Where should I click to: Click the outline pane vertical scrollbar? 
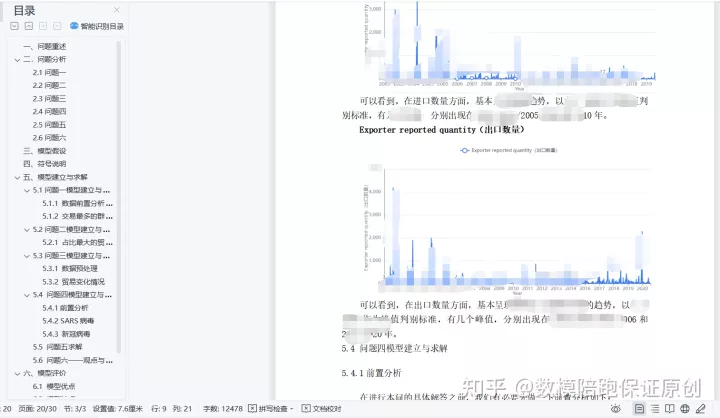[119, 198]
